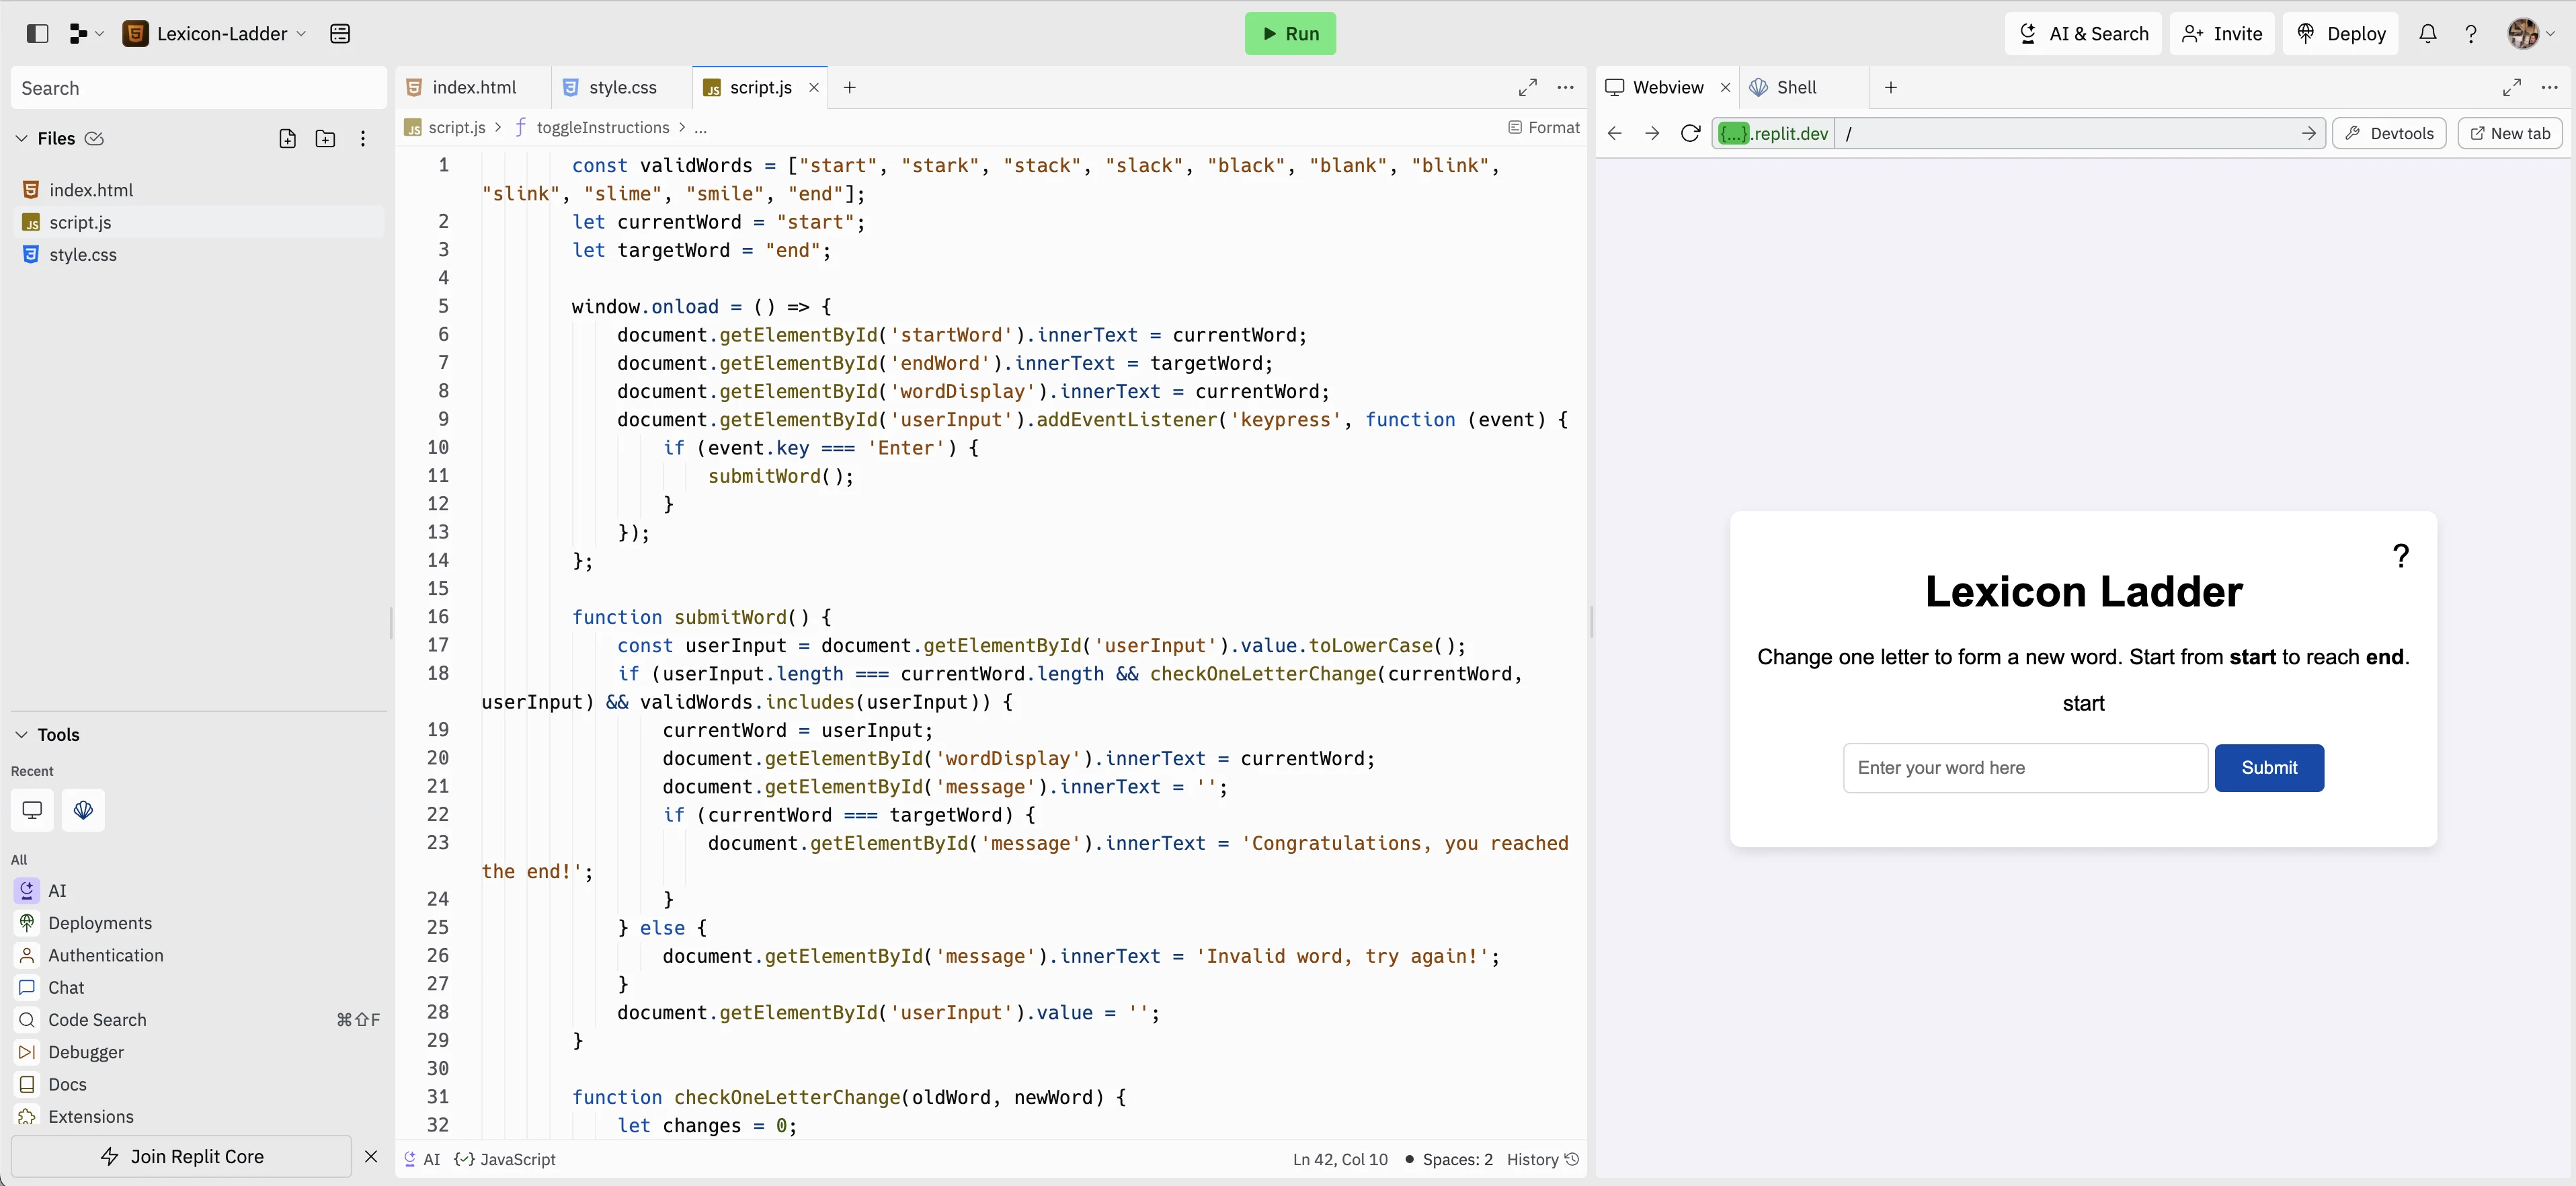Click the new folder icon in Files

(x=325, y=138)
